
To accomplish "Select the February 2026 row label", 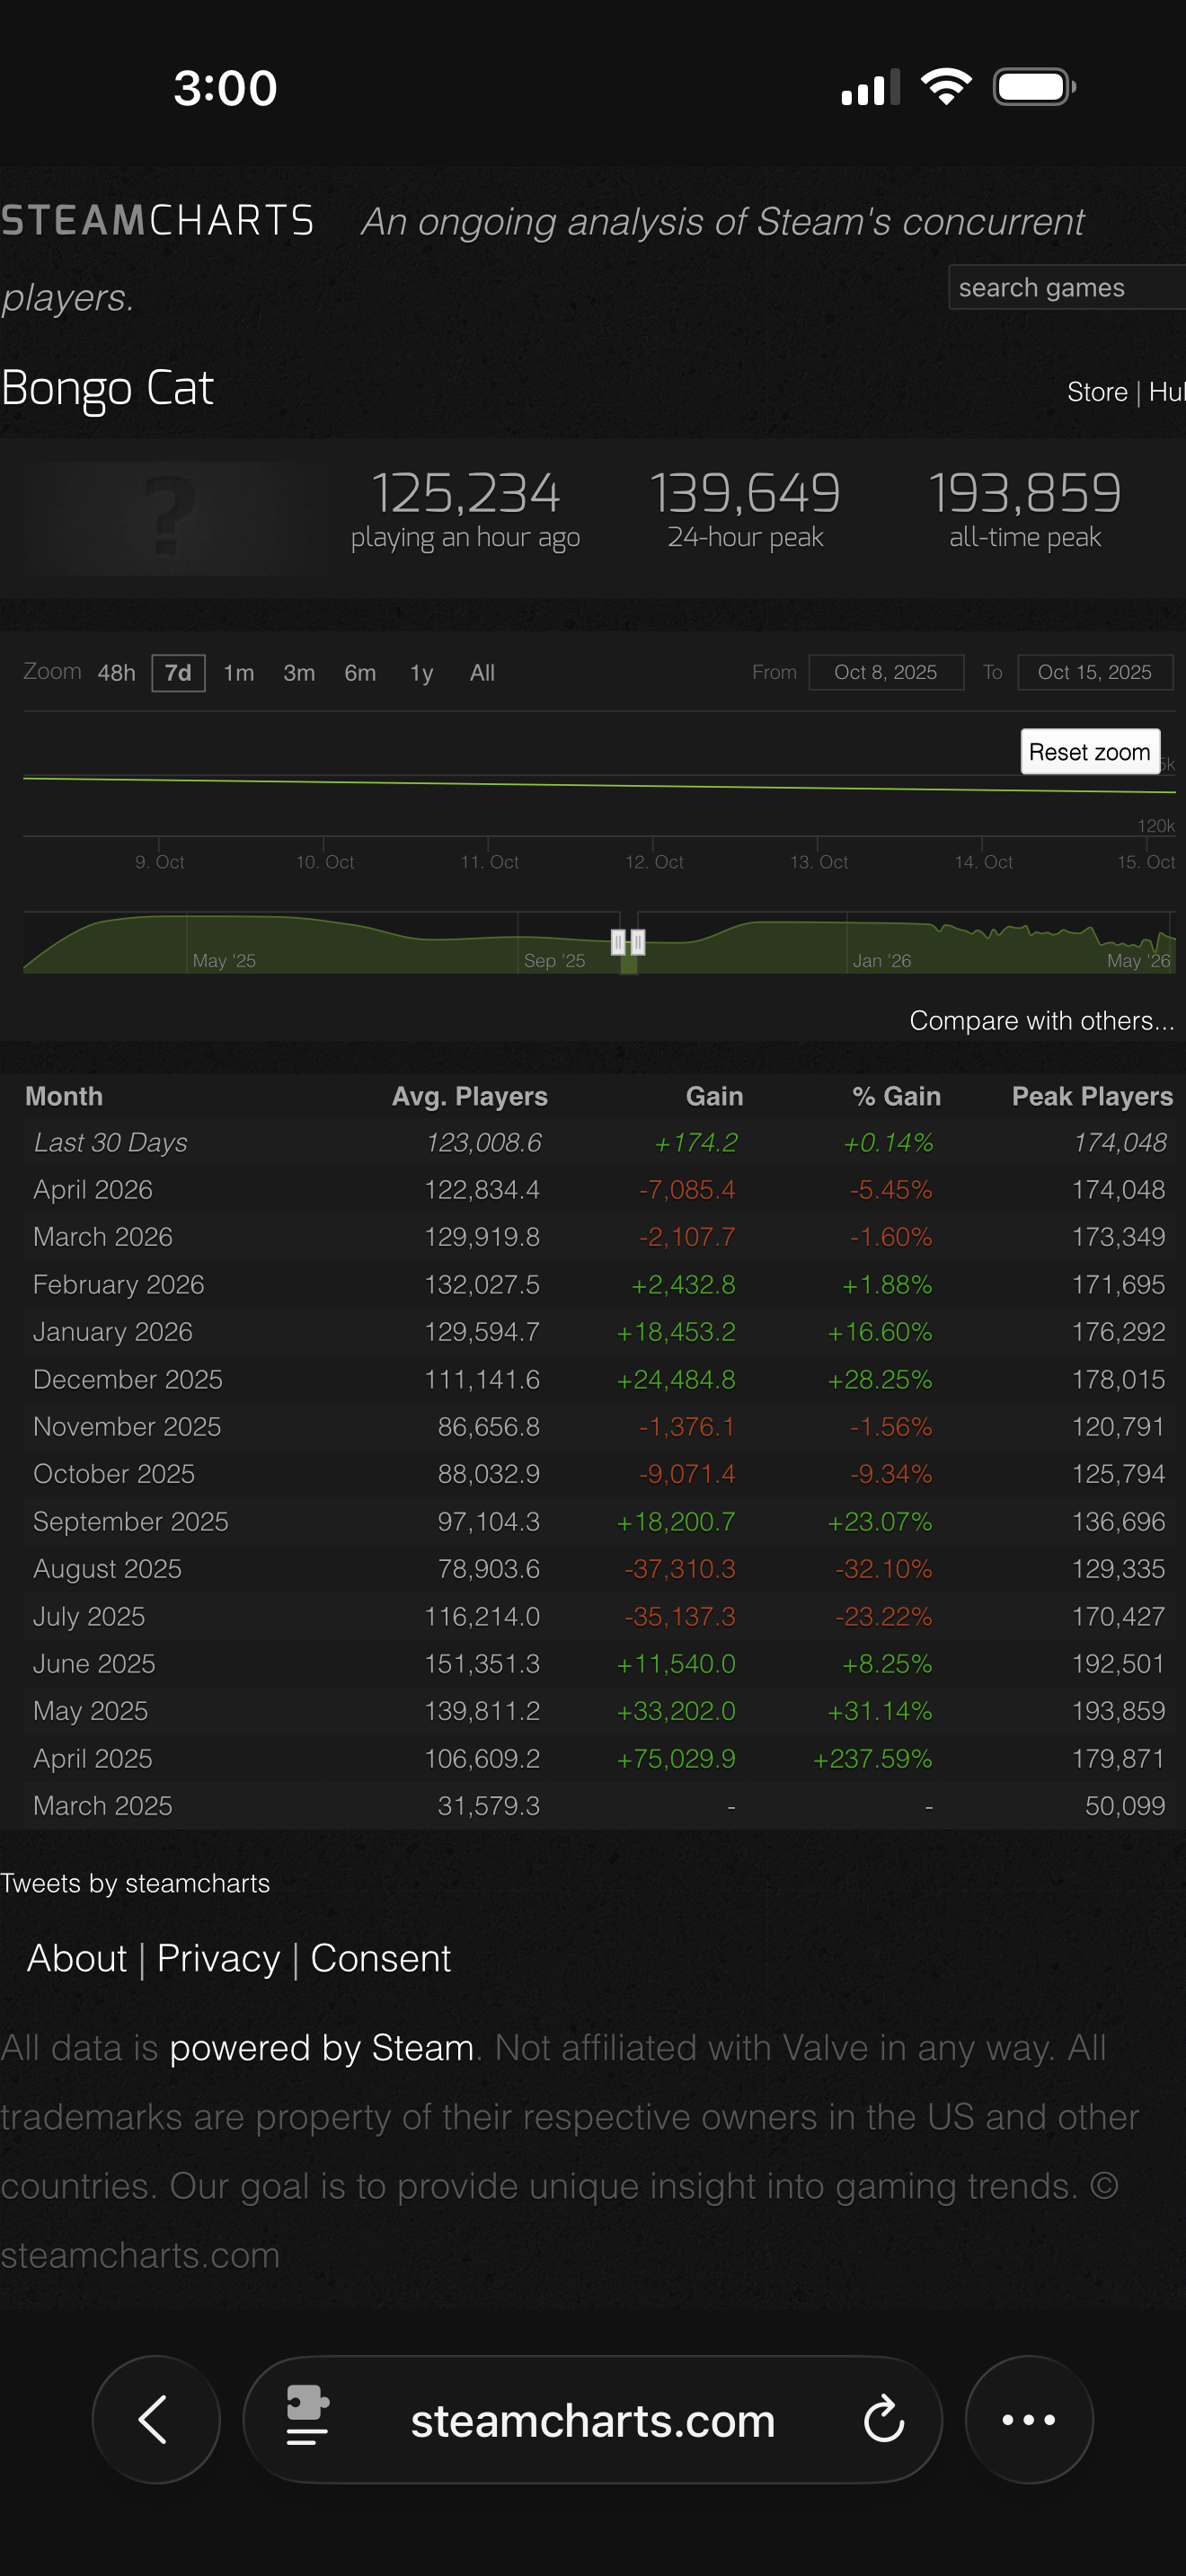I will [x=119, y=1284].
